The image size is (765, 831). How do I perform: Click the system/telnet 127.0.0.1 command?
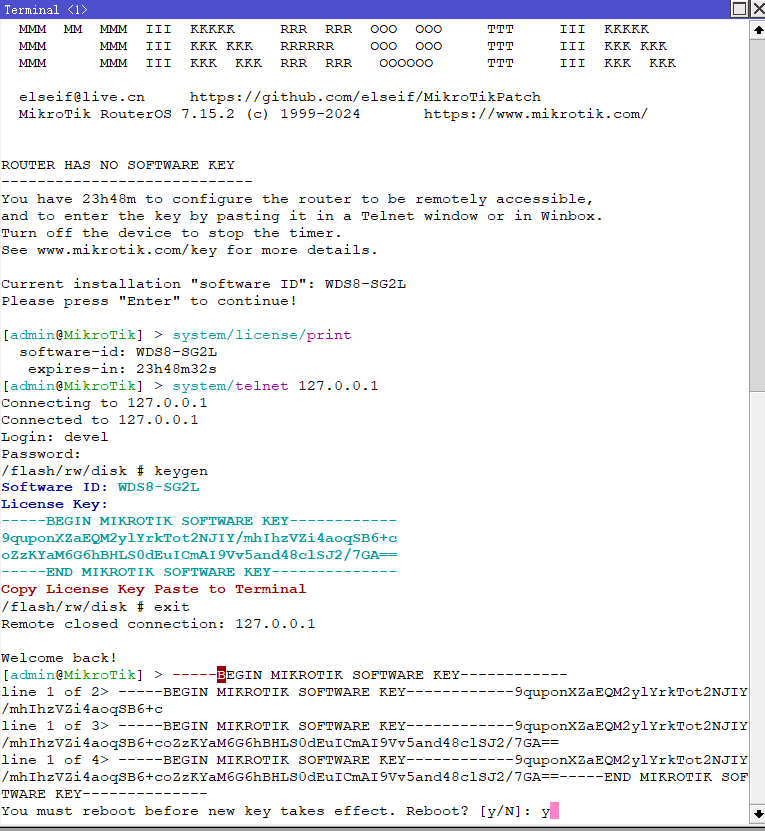(x=275, y=386)
